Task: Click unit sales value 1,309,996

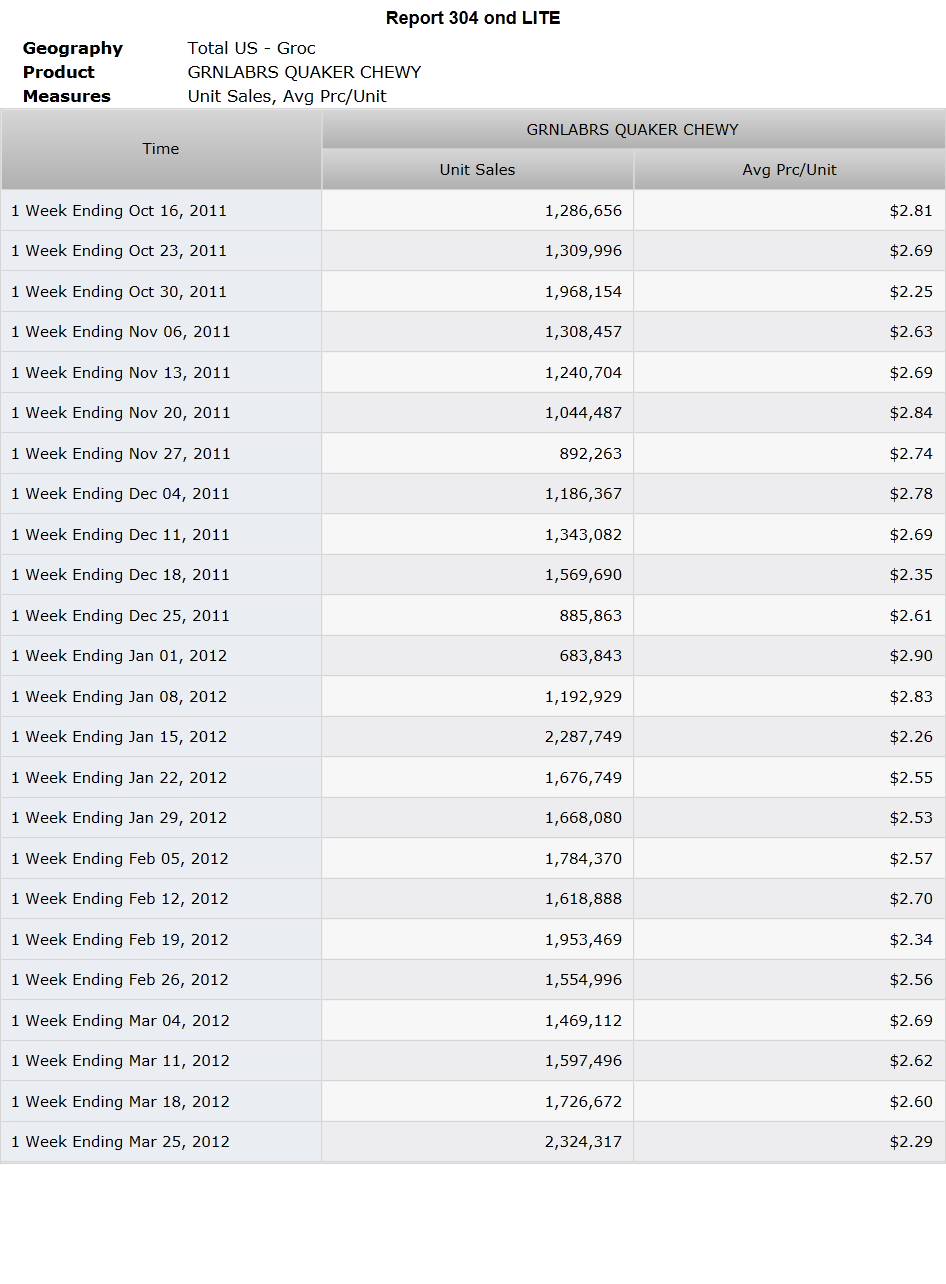Action: 583,251
